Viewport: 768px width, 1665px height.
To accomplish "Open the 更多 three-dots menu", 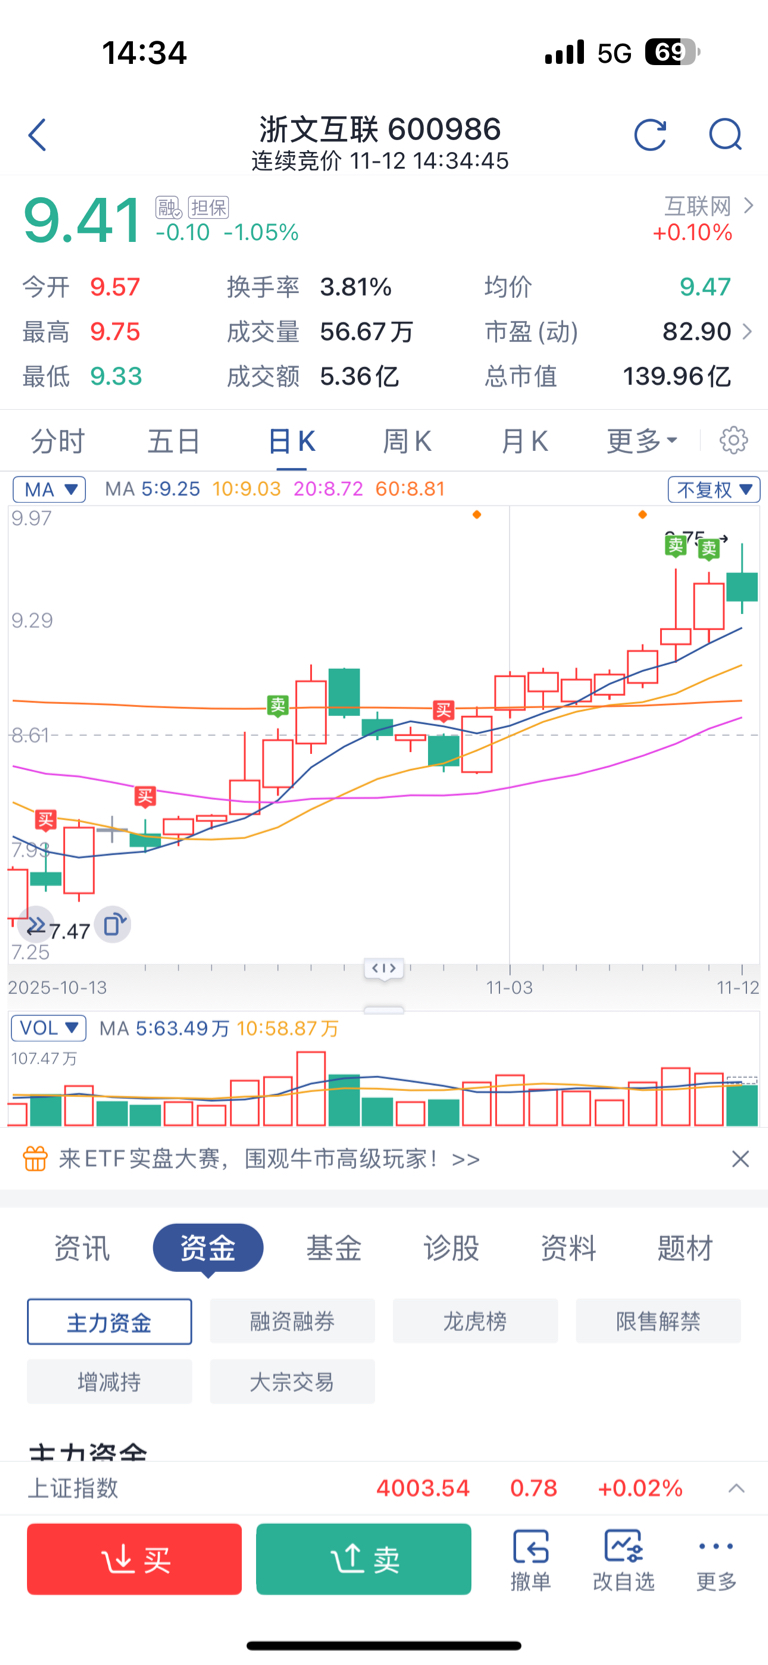I will pos(716,1559).
